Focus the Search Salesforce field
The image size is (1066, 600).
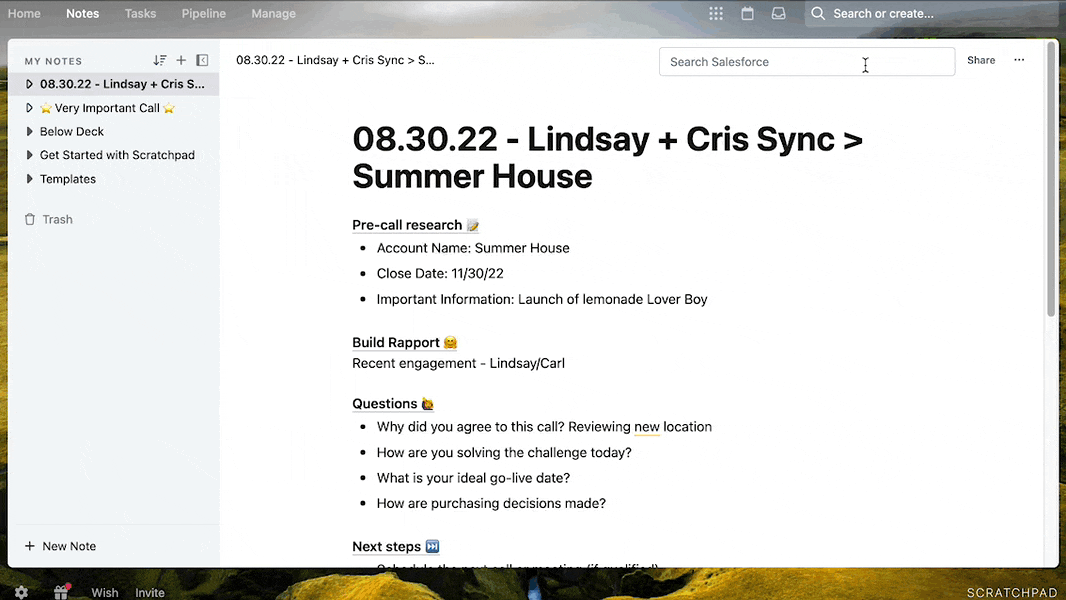[x=807, y=62]
